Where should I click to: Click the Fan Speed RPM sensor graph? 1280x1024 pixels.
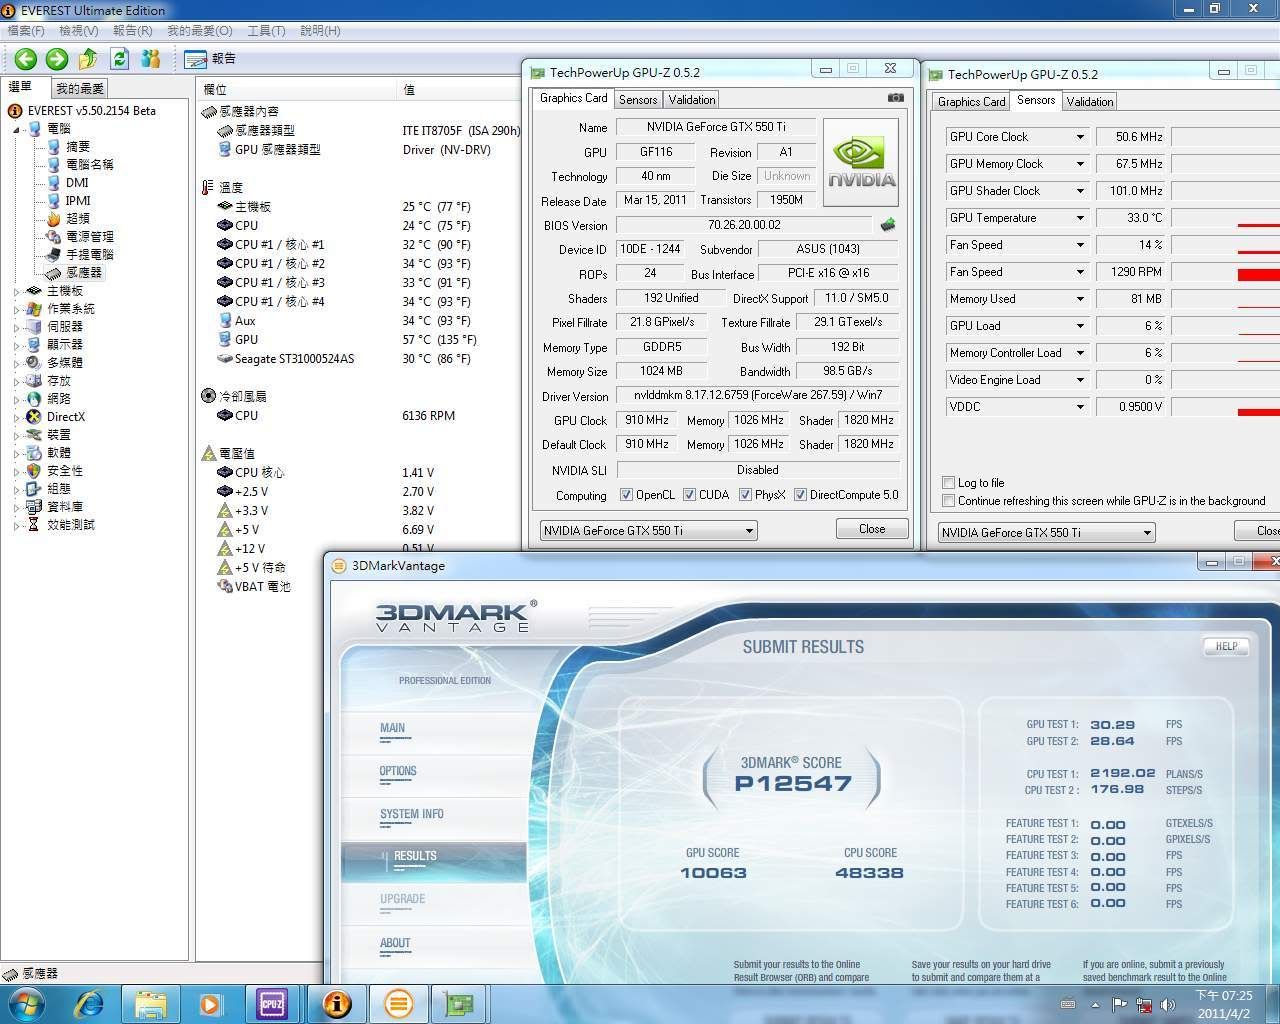point(1225,272)
